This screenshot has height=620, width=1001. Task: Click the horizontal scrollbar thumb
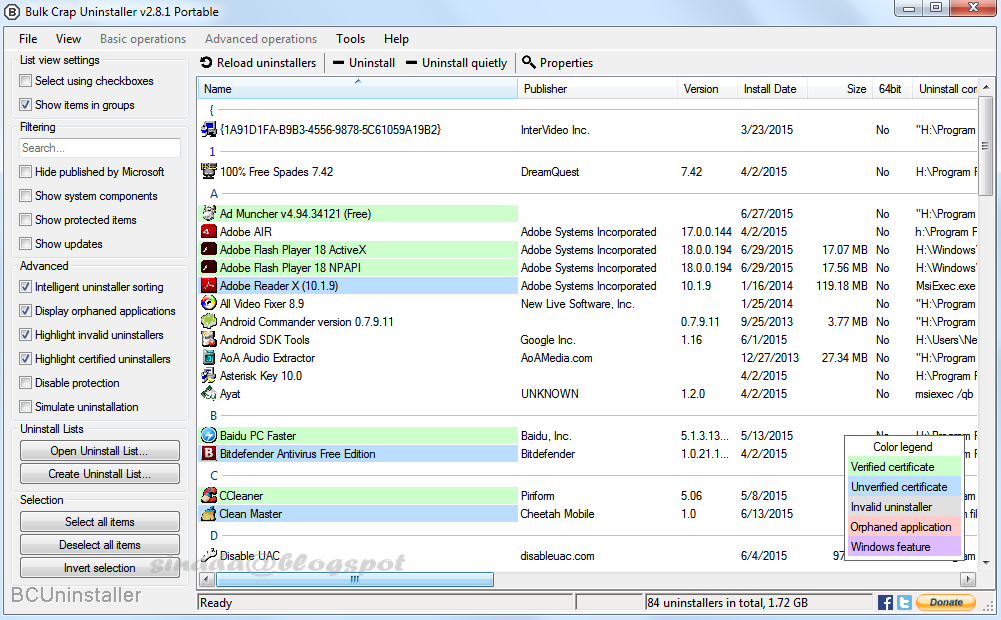355,579
